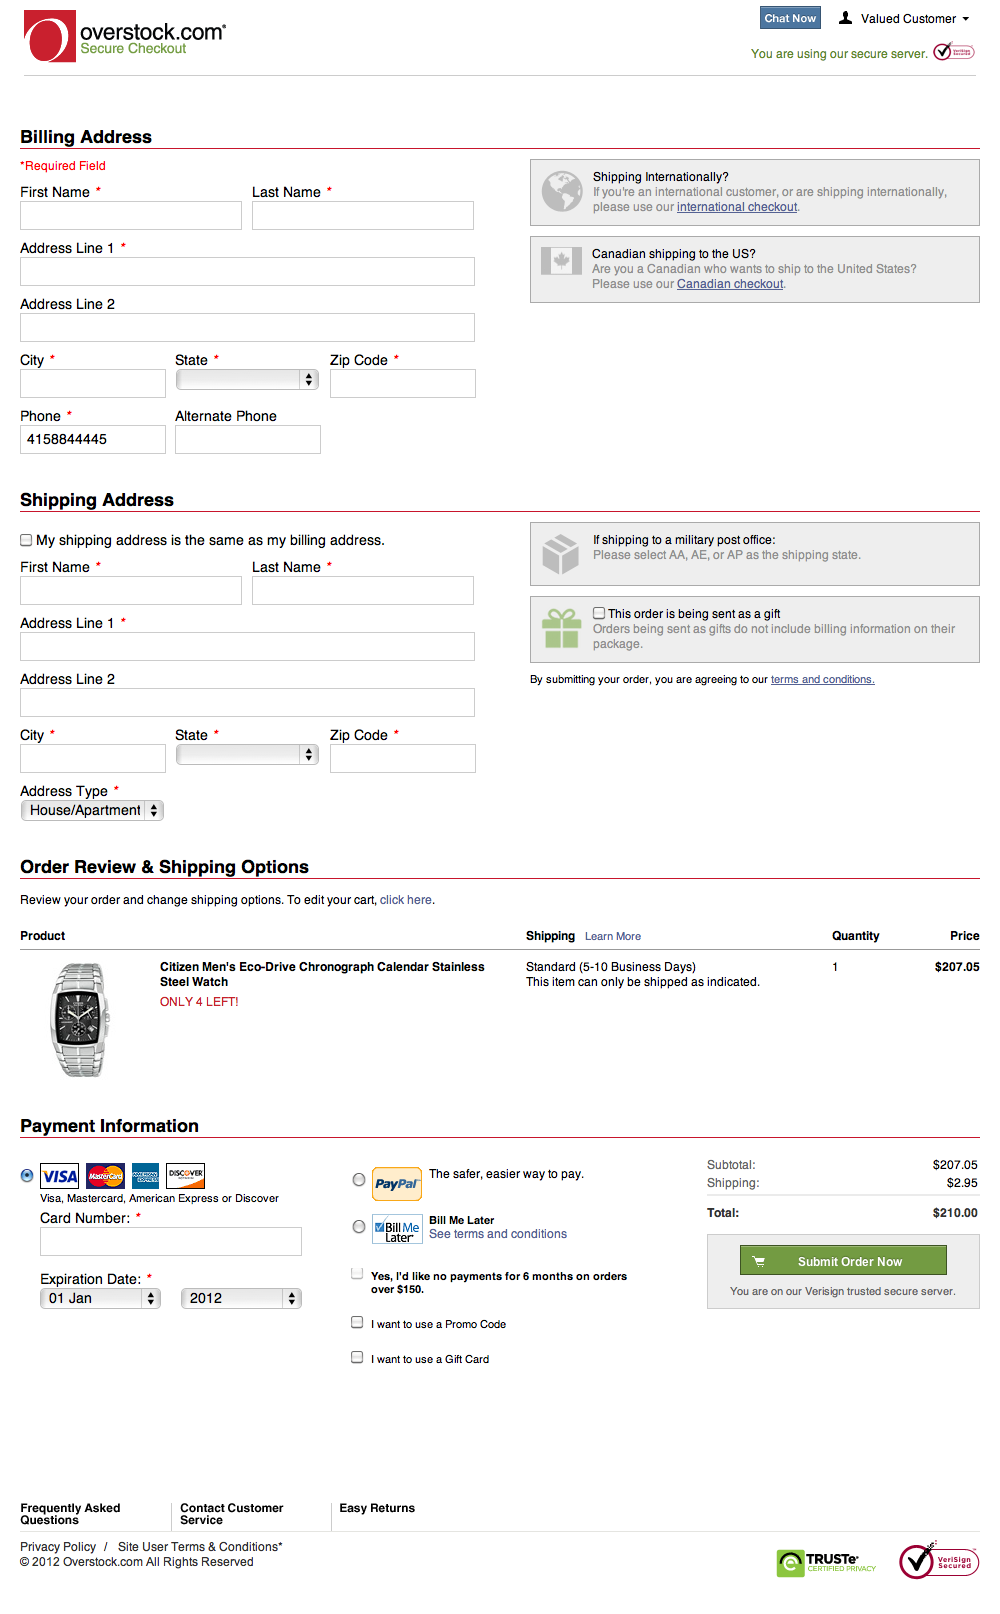
Task: Enable the order is a gift option
Action: pyautogui.click(x=598, y=613)
